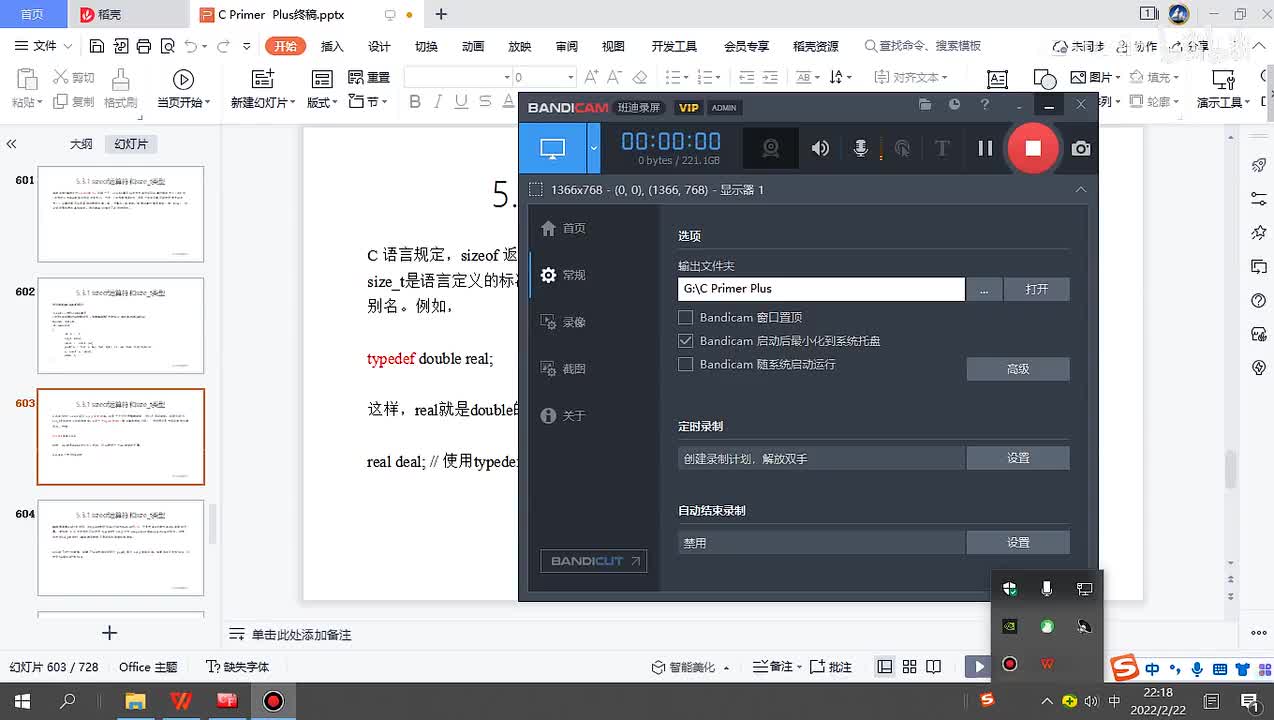1274x720 pixels.
Task: Switch to the 大纲 outline tab
Action: tap(81, 144)
